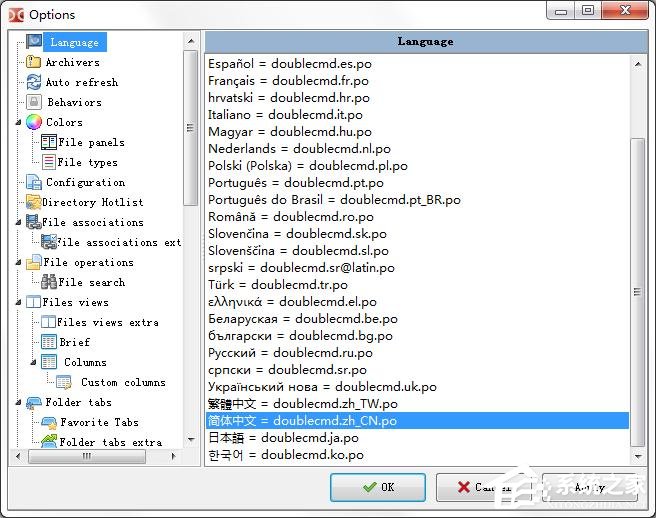656x518 pixels.
Task: Collapse the File operations tree node
Action: (18, 262)
